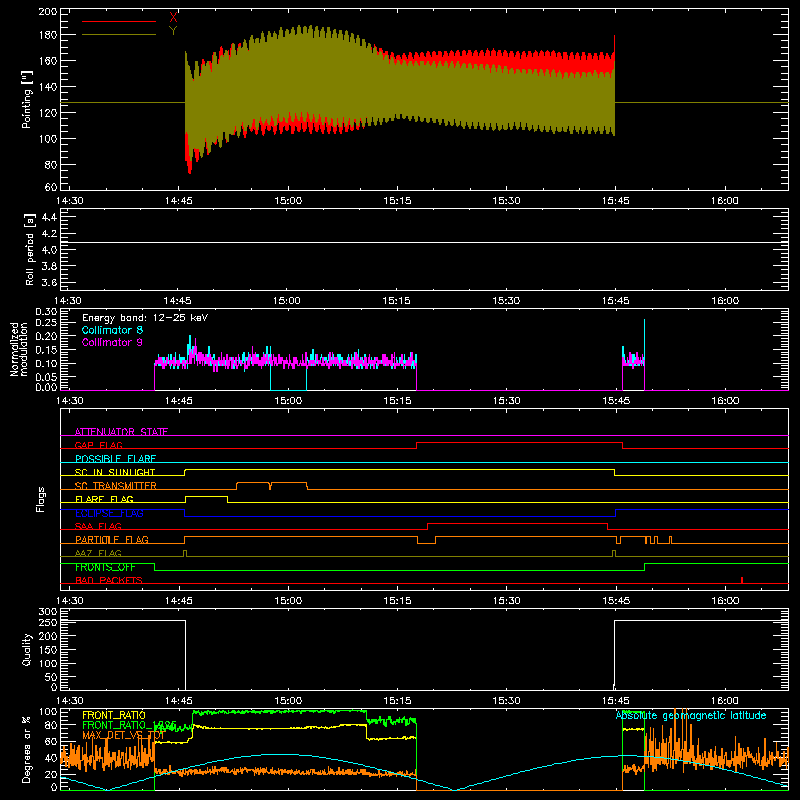
Task: Click the 140 tick on Pointing axis
Action: pos(47,87)
